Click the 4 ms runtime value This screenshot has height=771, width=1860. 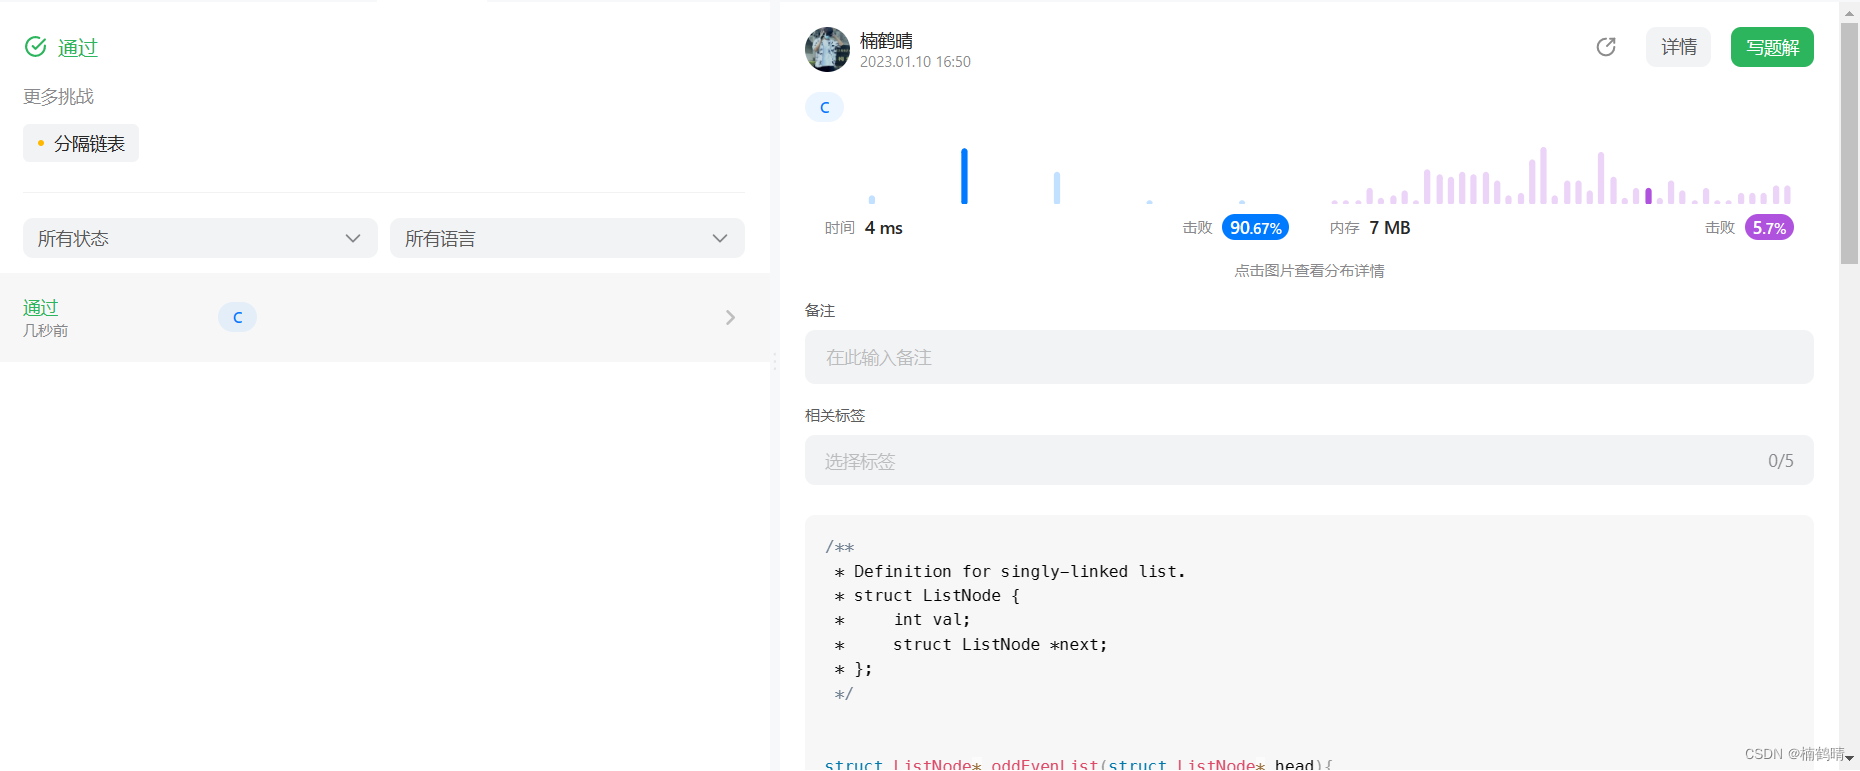[x=884, y=228]
